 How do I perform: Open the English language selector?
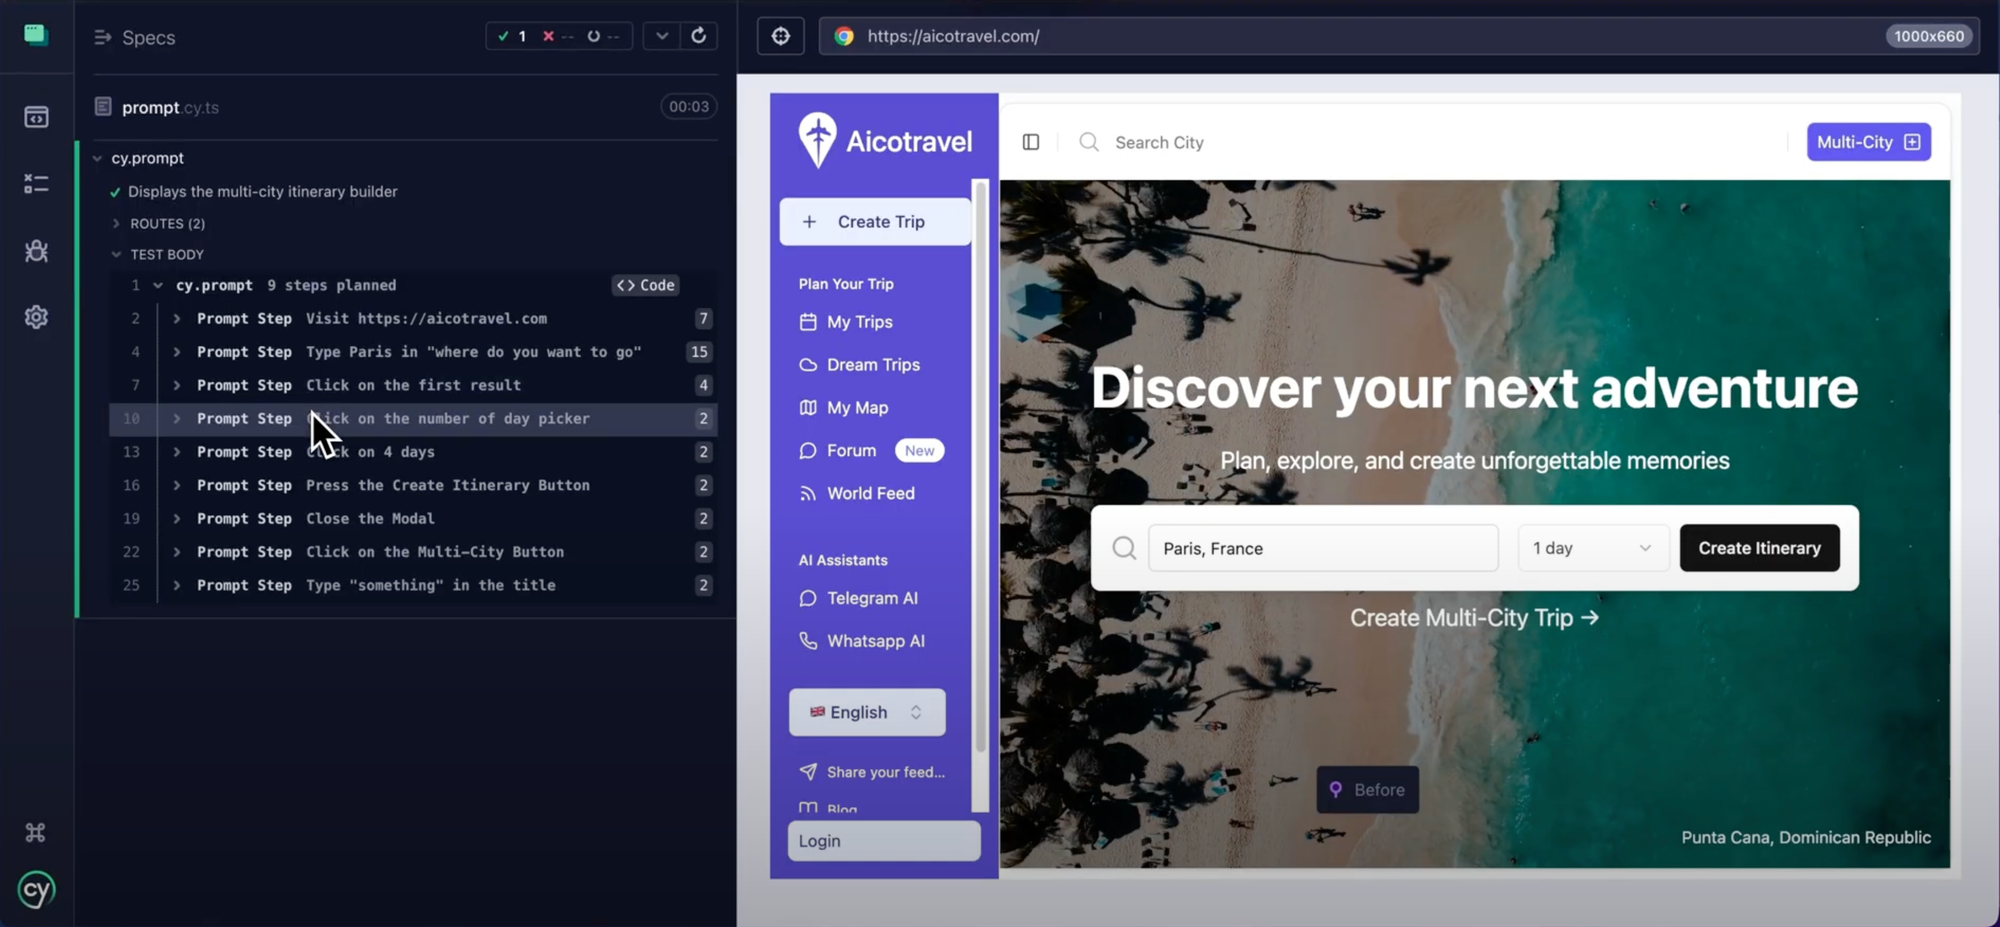tap(866, 712)
